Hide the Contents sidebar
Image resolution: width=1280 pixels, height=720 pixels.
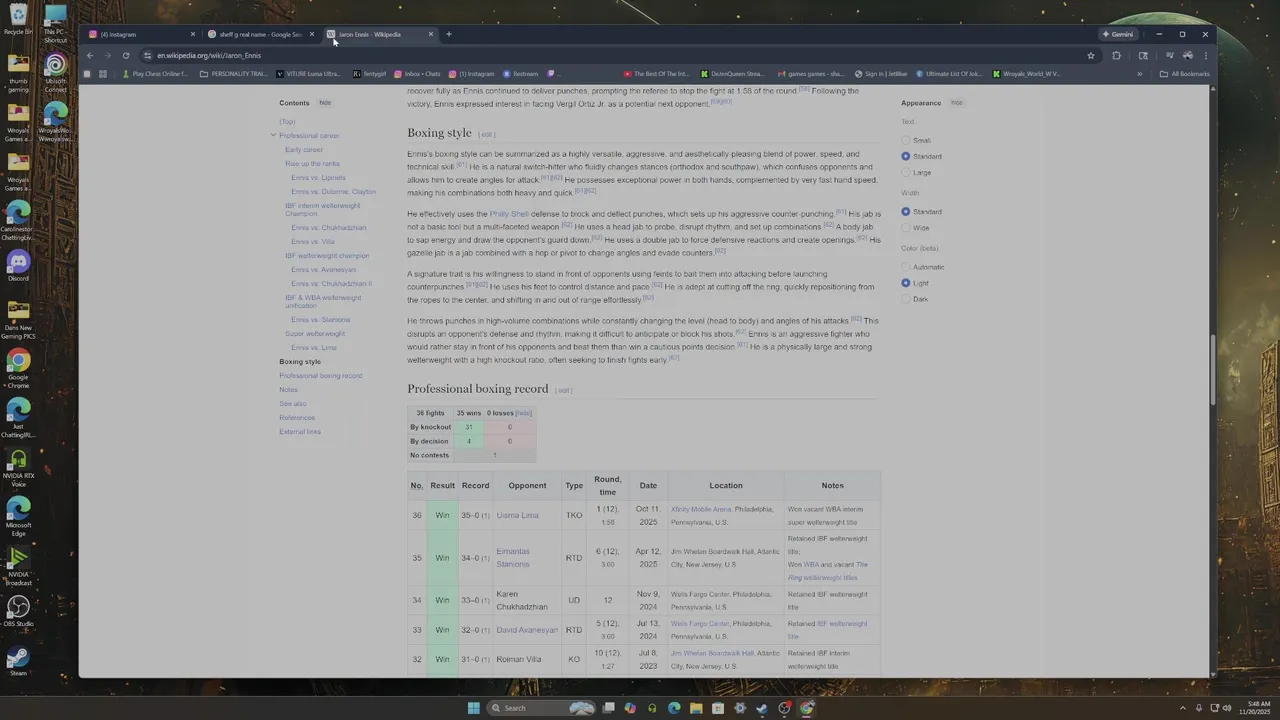tap(325, 102)
